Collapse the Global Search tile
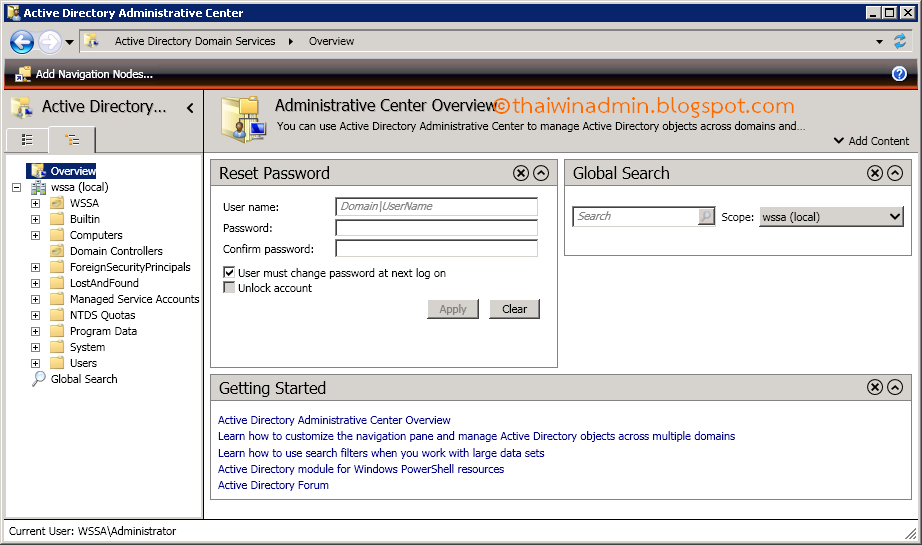This screenshot has height=545, width=922. coord(895,173)
